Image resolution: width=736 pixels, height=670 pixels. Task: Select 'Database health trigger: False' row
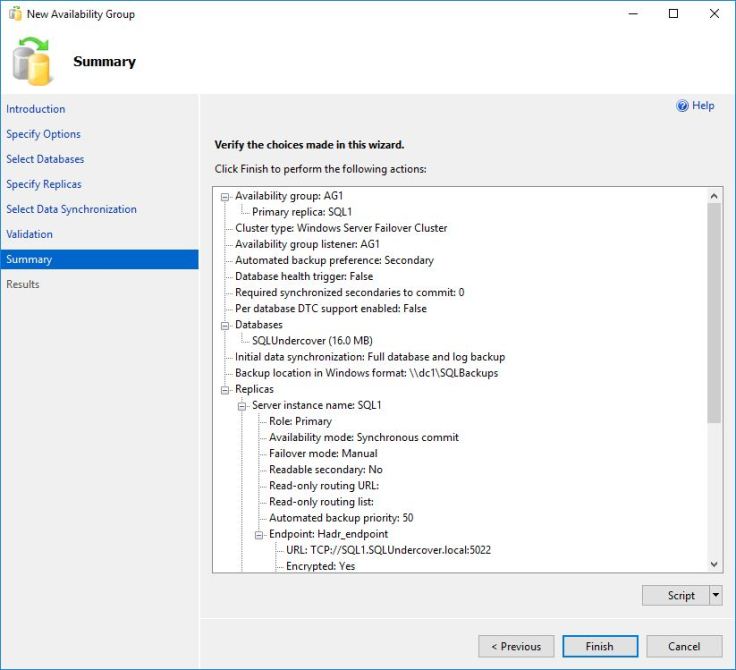click(304, 276)
